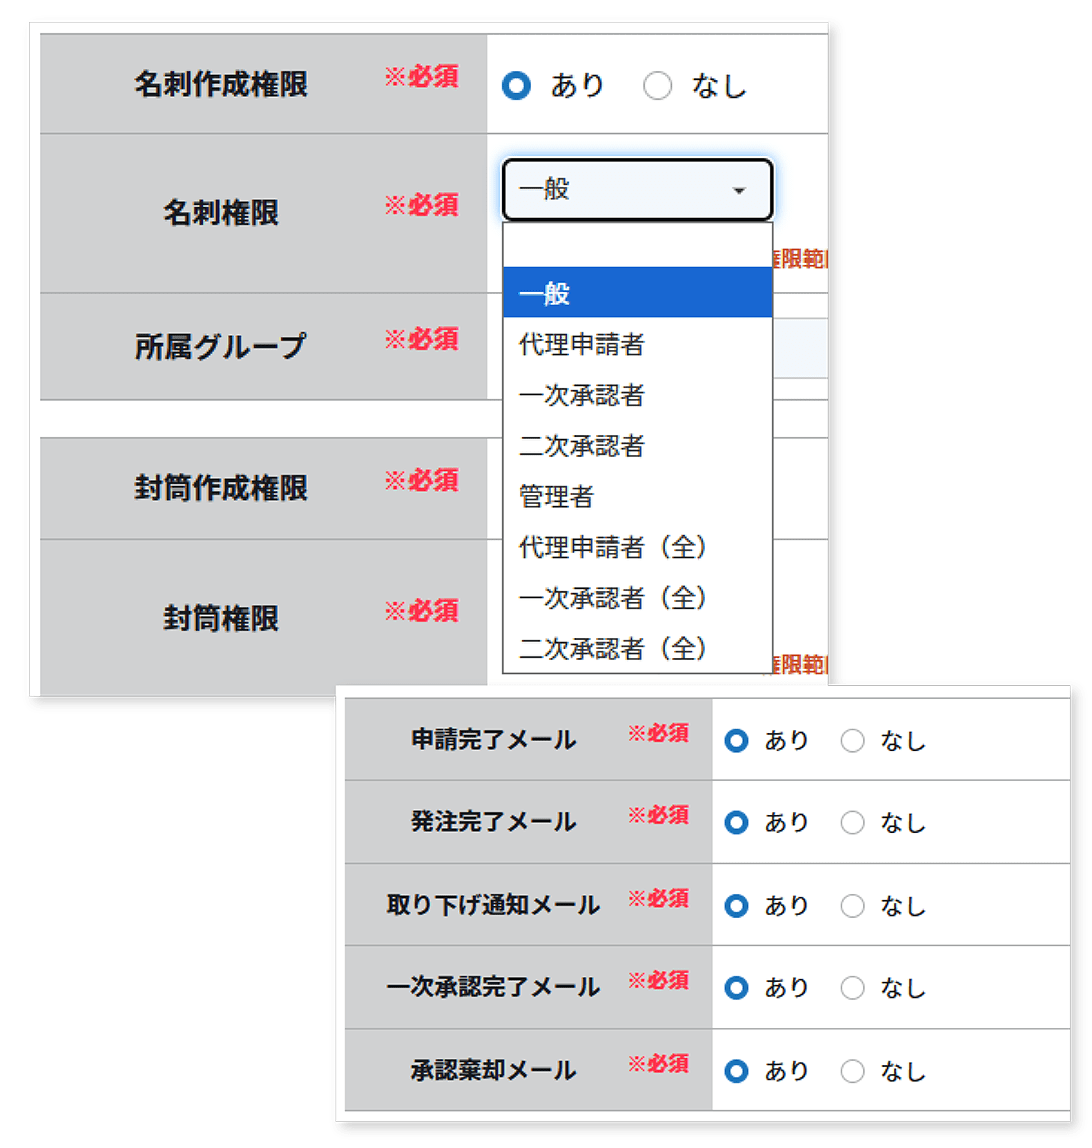Viewport: 1092px width, 1148px height.
Task: Choose なし for 承認棄却メール
Action: point(852,1070)
